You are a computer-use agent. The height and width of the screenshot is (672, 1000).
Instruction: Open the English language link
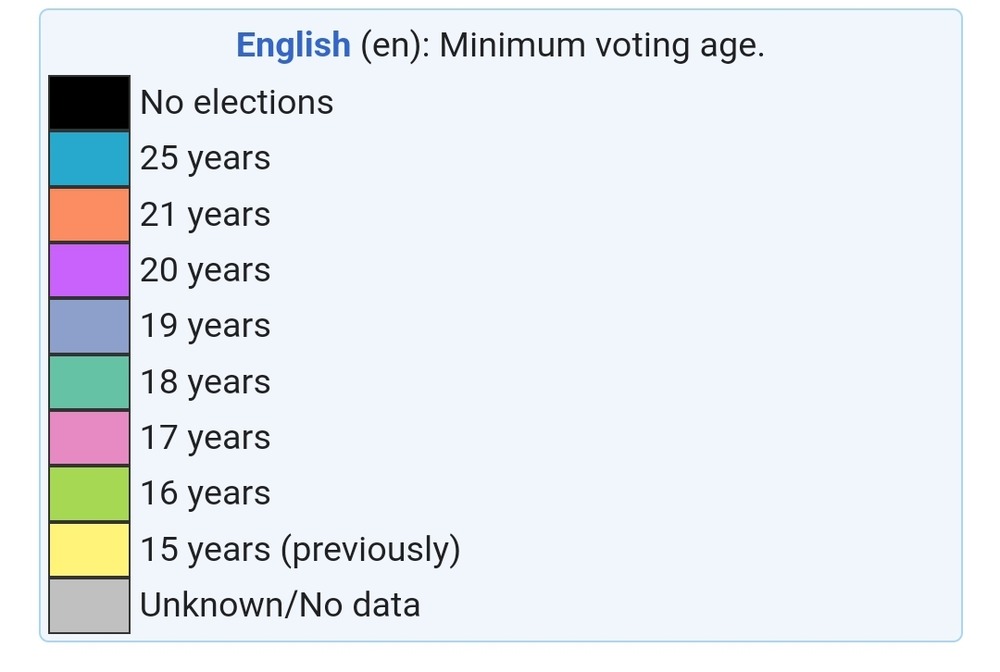[x=293, y=46]
